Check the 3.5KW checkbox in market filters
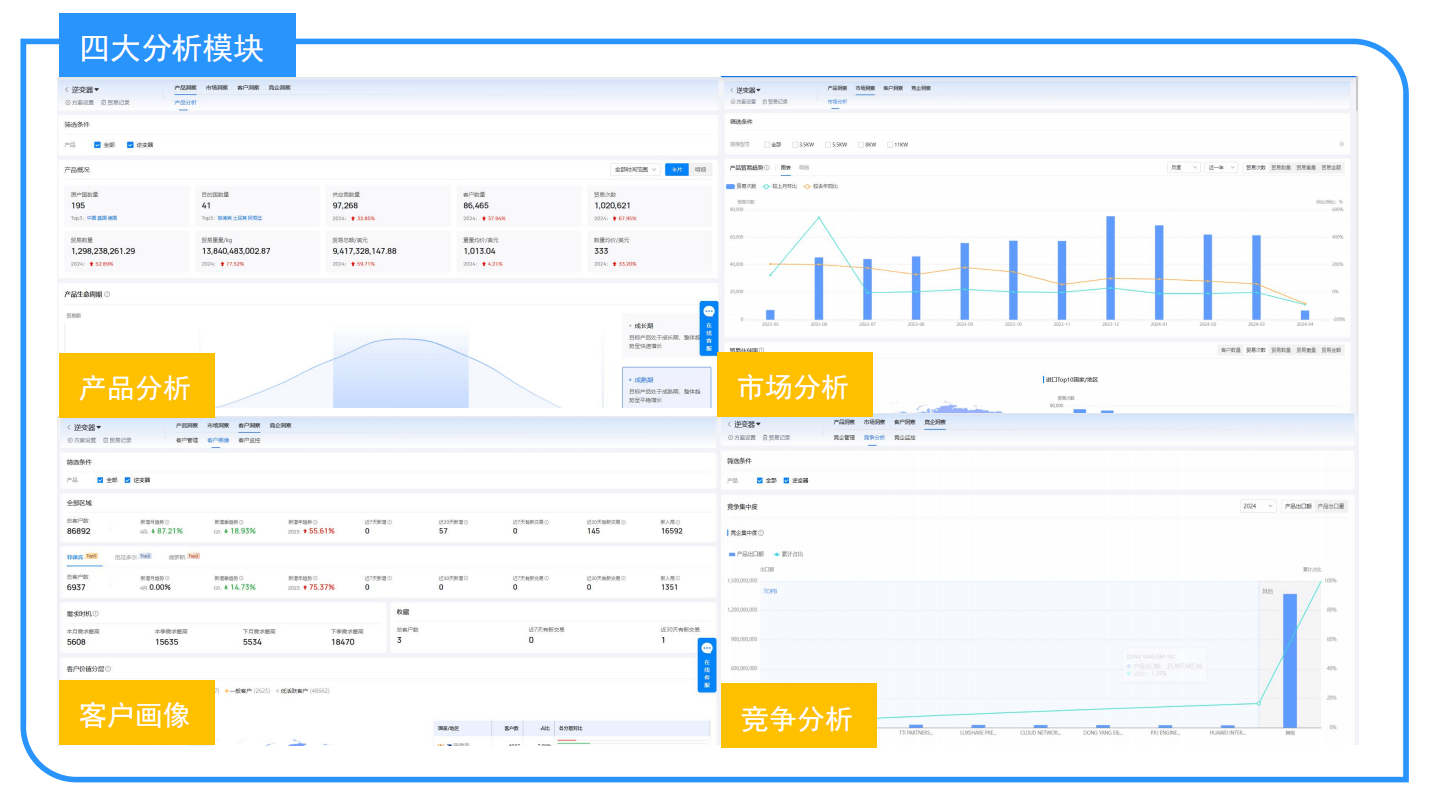 tap(795, 145)
